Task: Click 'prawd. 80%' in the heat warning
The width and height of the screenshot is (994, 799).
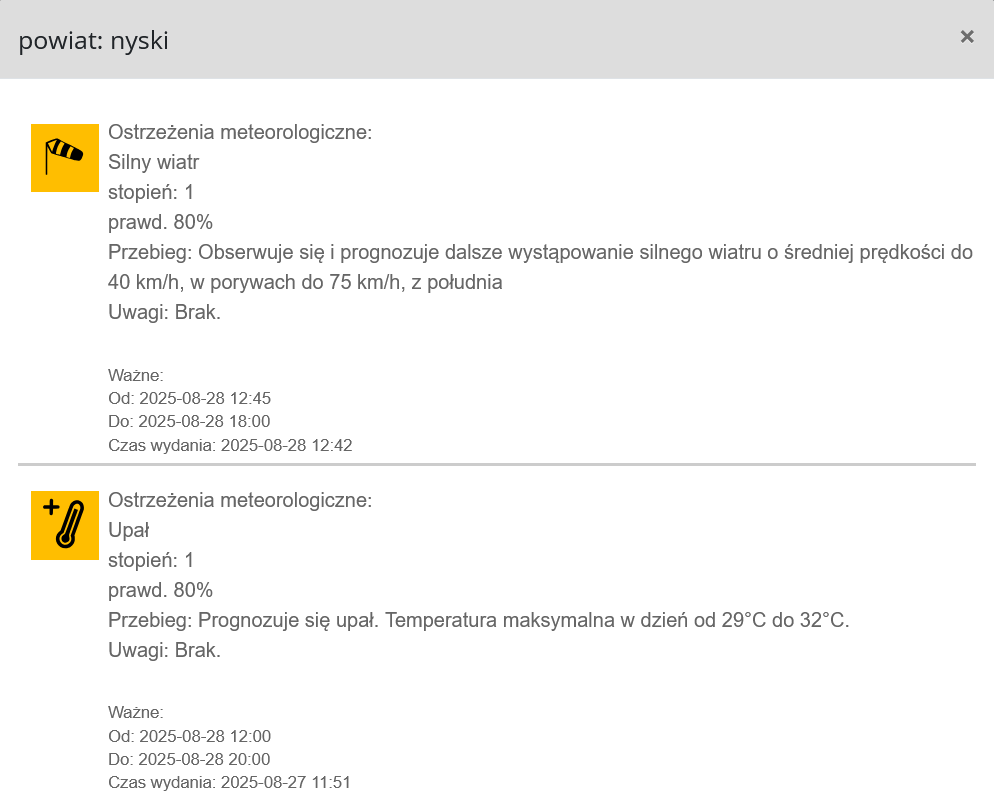Action: pyautogui.click(x=160, y=589)
